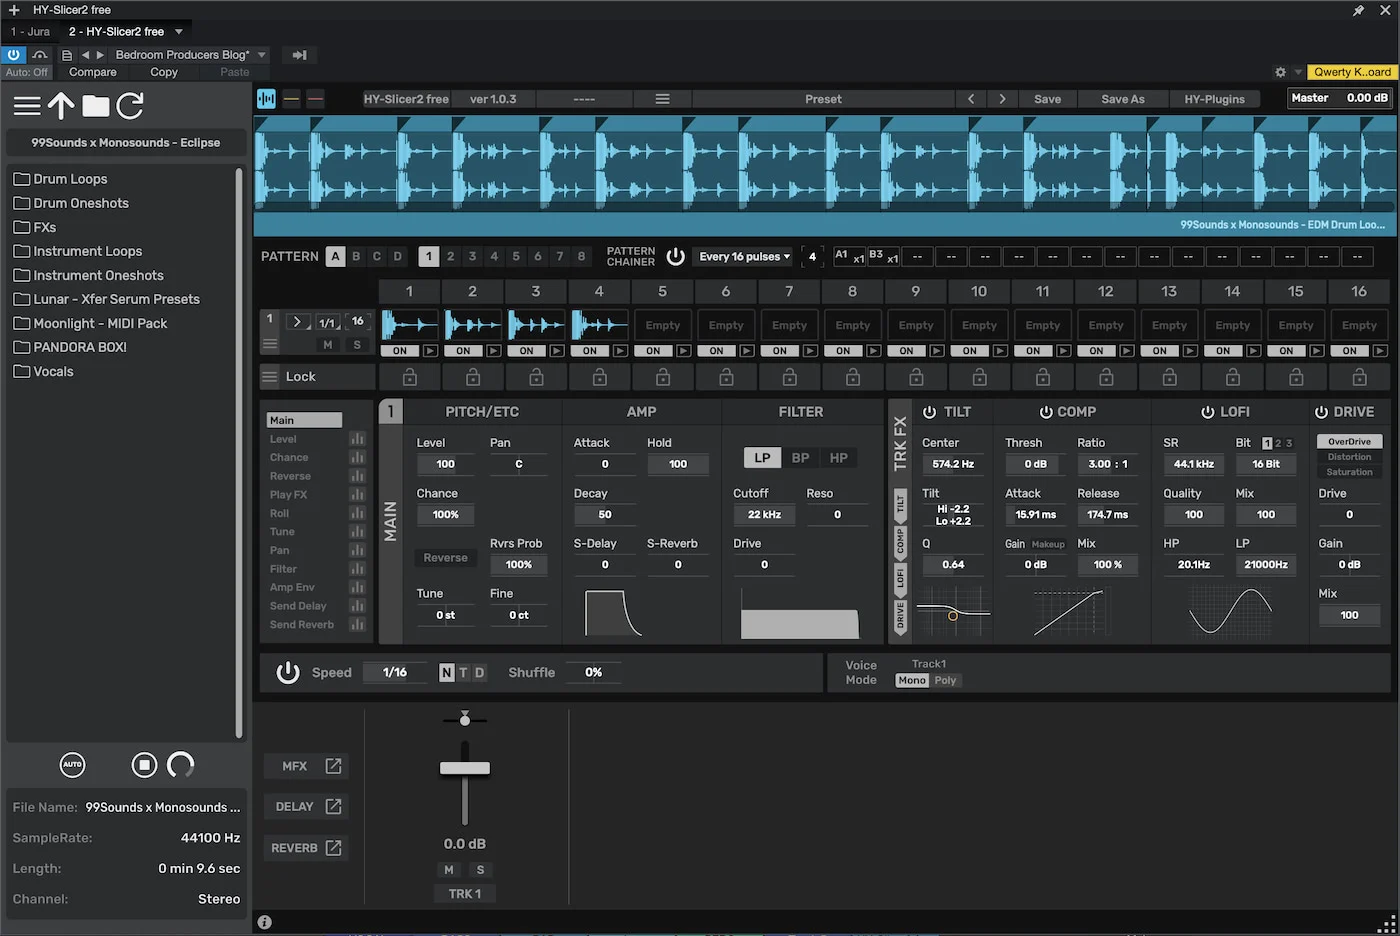Set Voice Mode to Poly
1400x936 pixels.
click(945, 680)
